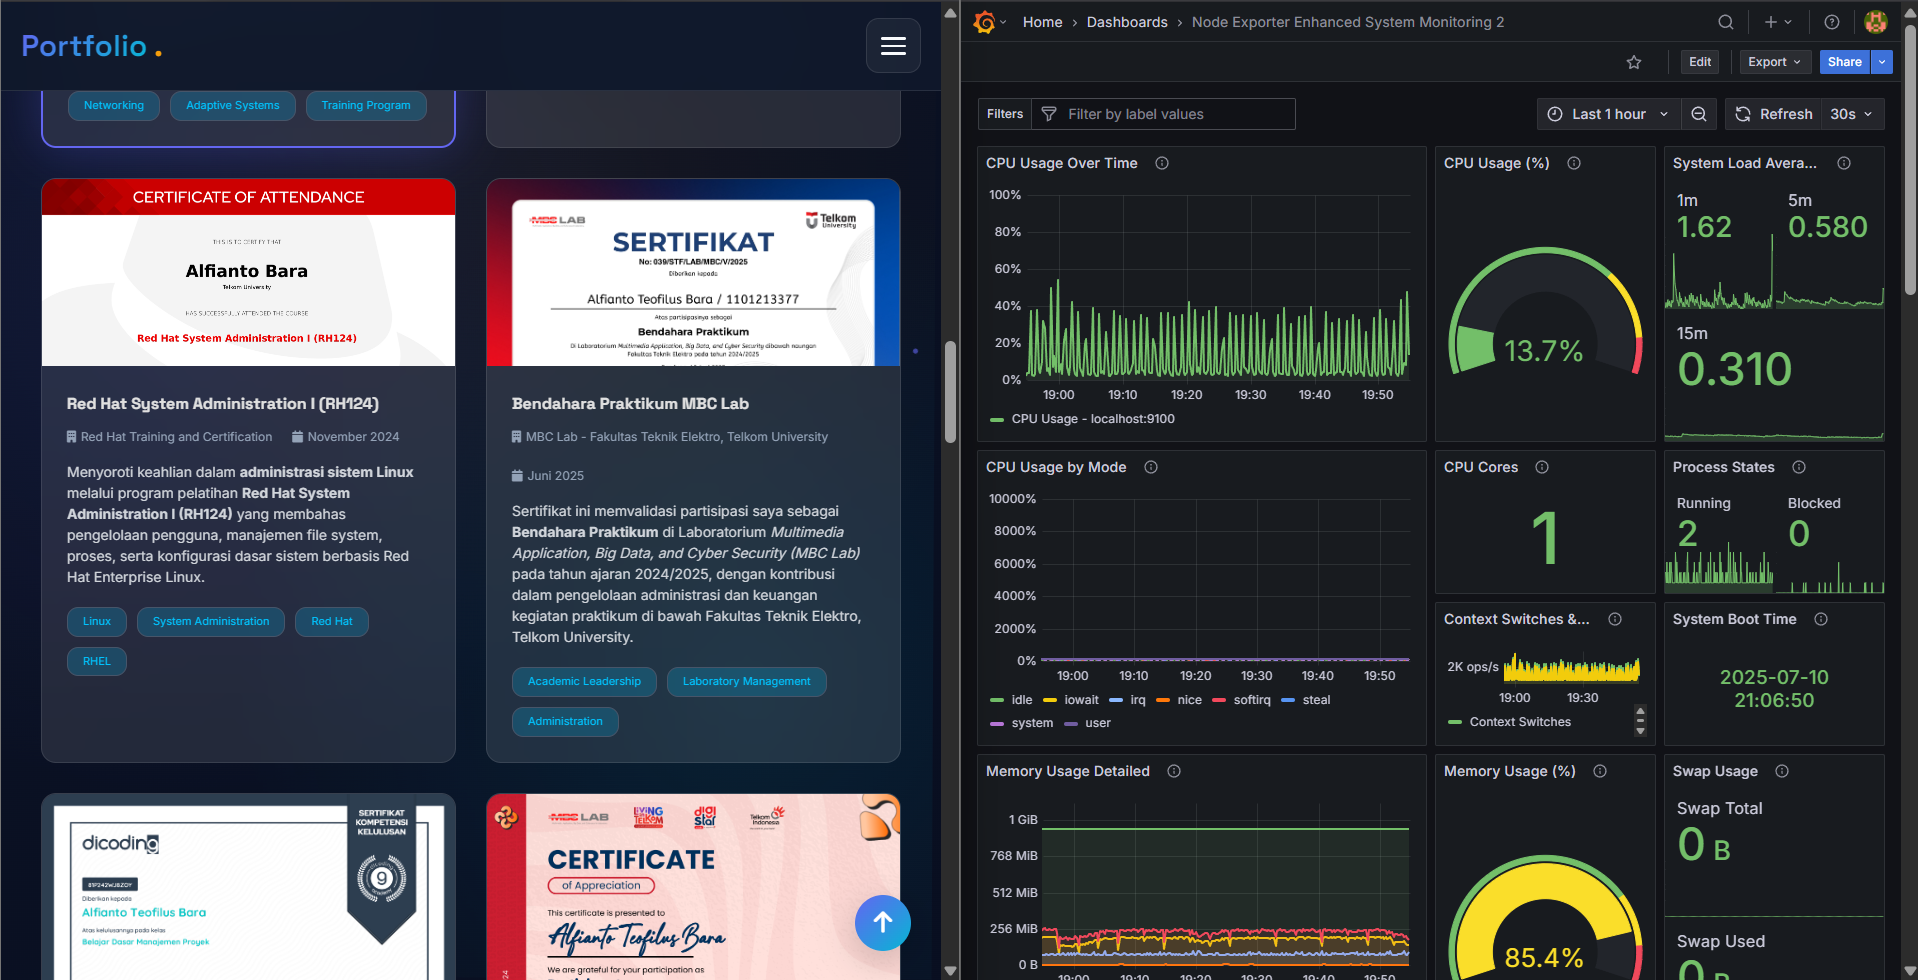The height and width of the screenshot is (980, 1918).
Task: Open Grafana search magnifier icon
Action: pos(1726,22)
